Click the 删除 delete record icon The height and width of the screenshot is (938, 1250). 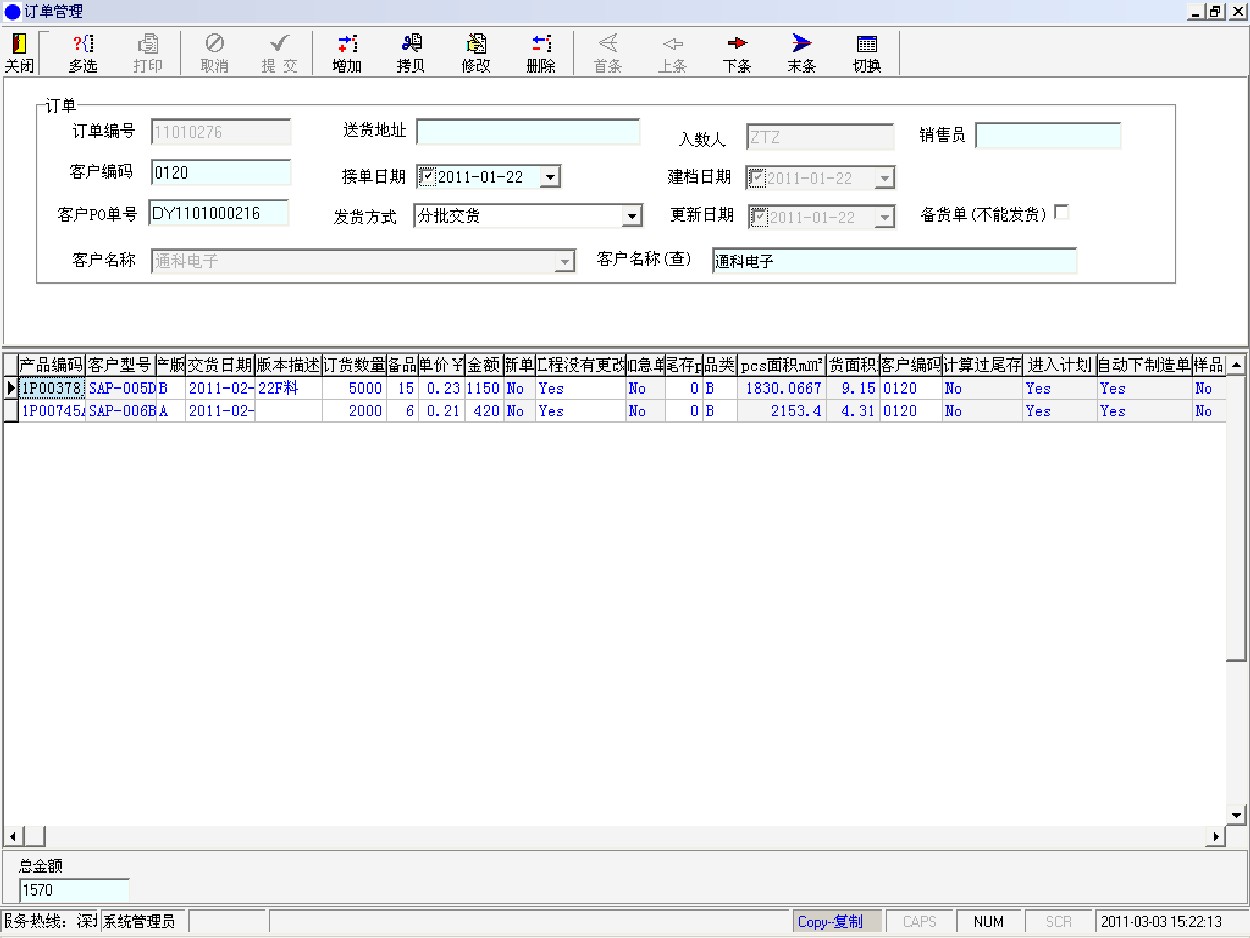point(541,53)
